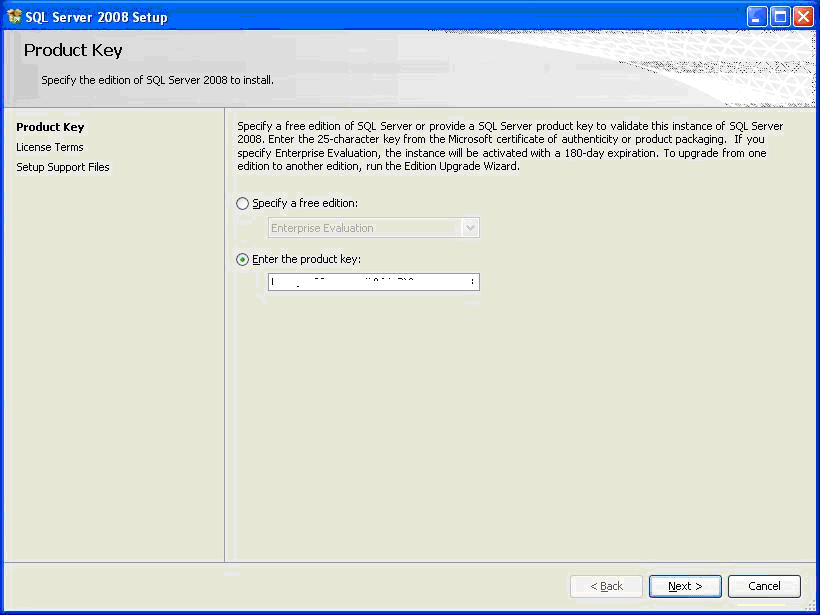Open the Enterprise Evaluation edition combo box
This screenshot has height=615, width=820.
click(x=364, y=228)
